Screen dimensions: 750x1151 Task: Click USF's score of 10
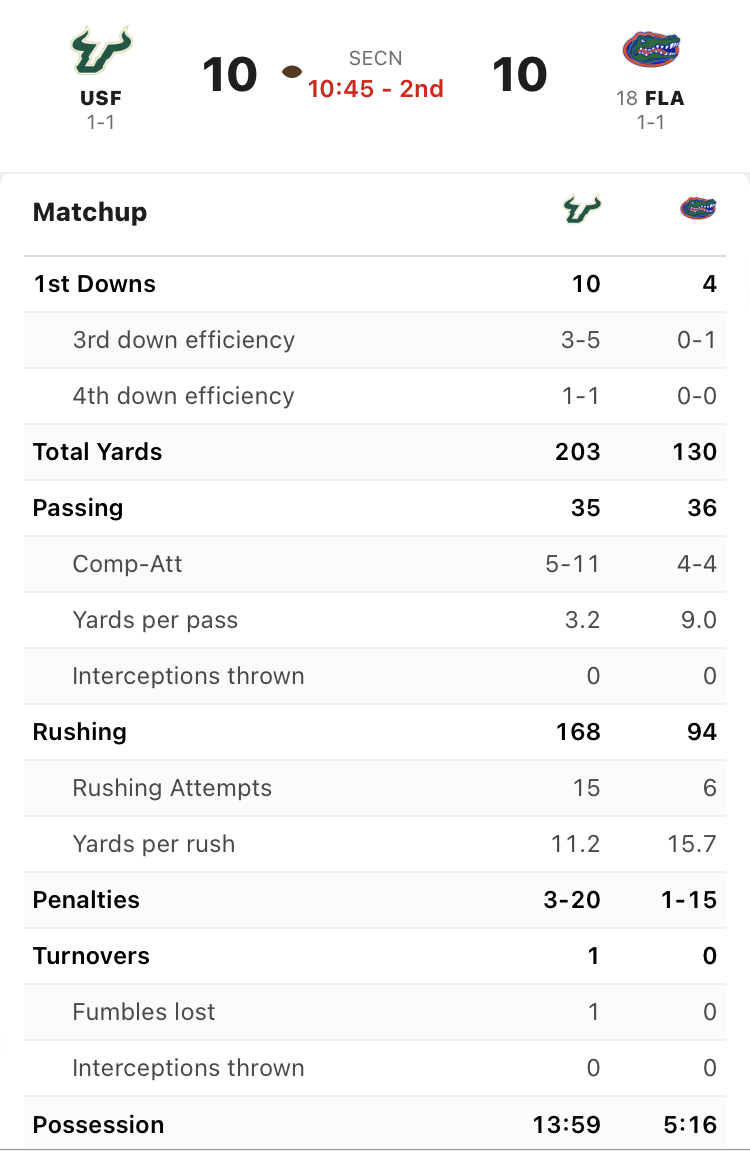coord(230,75)
